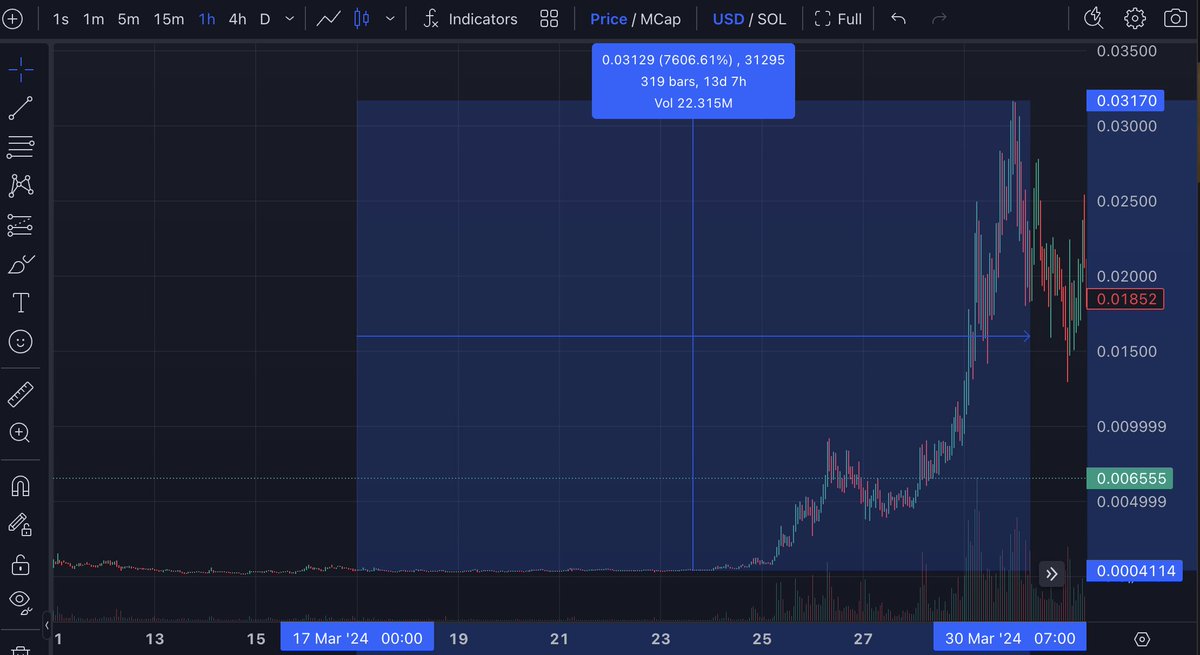The height and width of the screenshot is (655, 1200).
Task: Open the long position forecasting tool
Action: click(x=20, y=225)
